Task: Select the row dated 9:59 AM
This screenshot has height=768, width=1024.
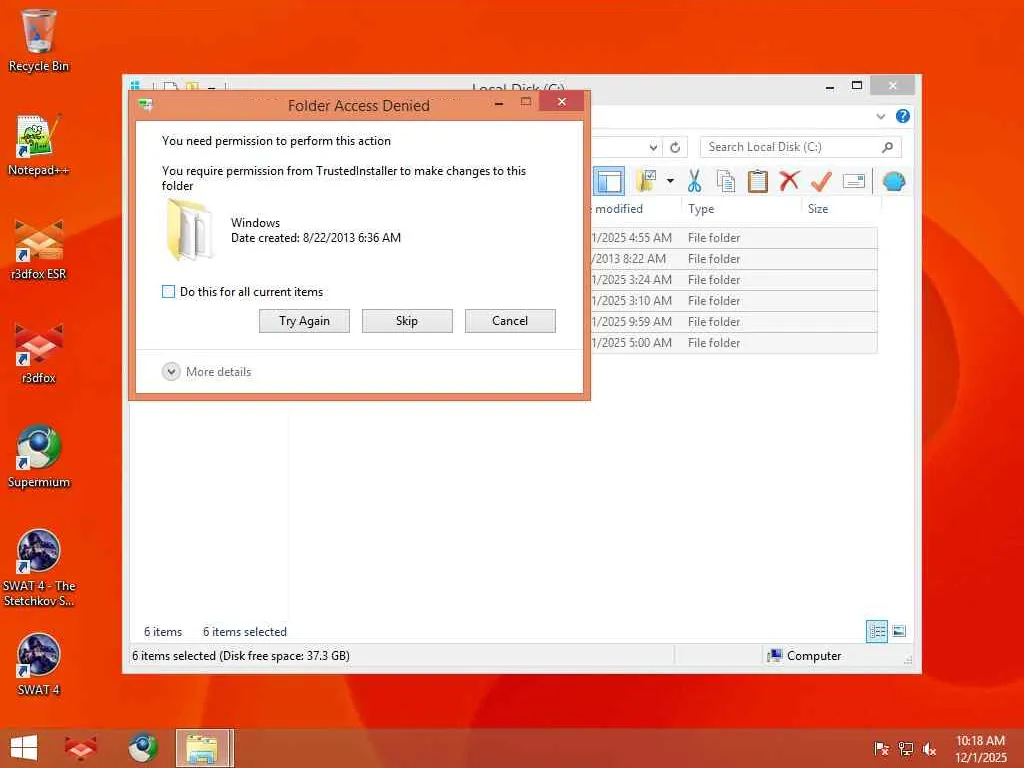Action: [734, 321]
